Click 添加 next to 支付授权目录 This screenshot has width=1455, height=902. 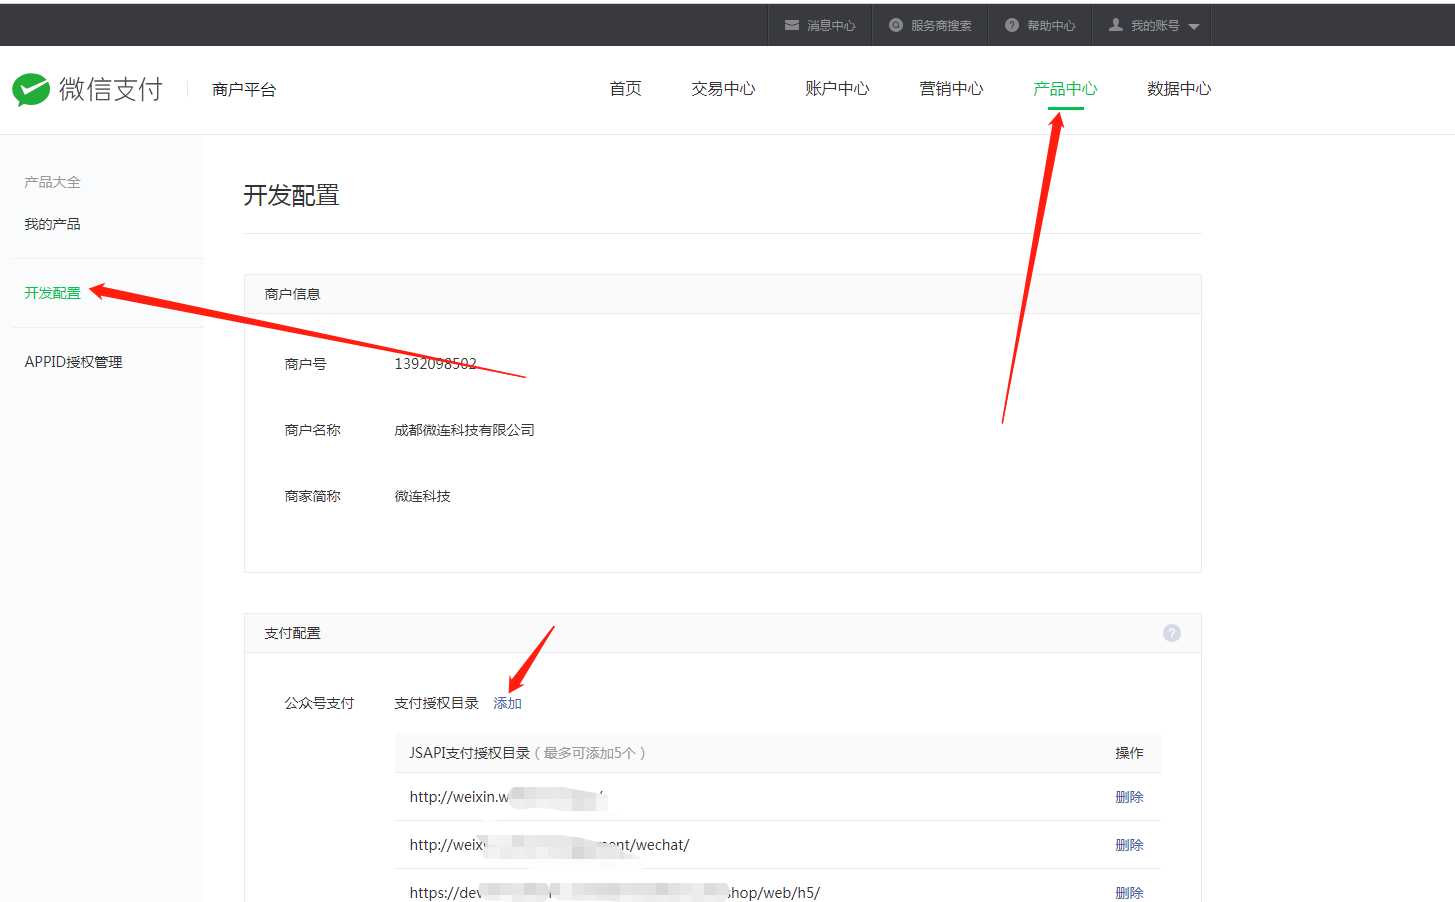coord(507,703)
